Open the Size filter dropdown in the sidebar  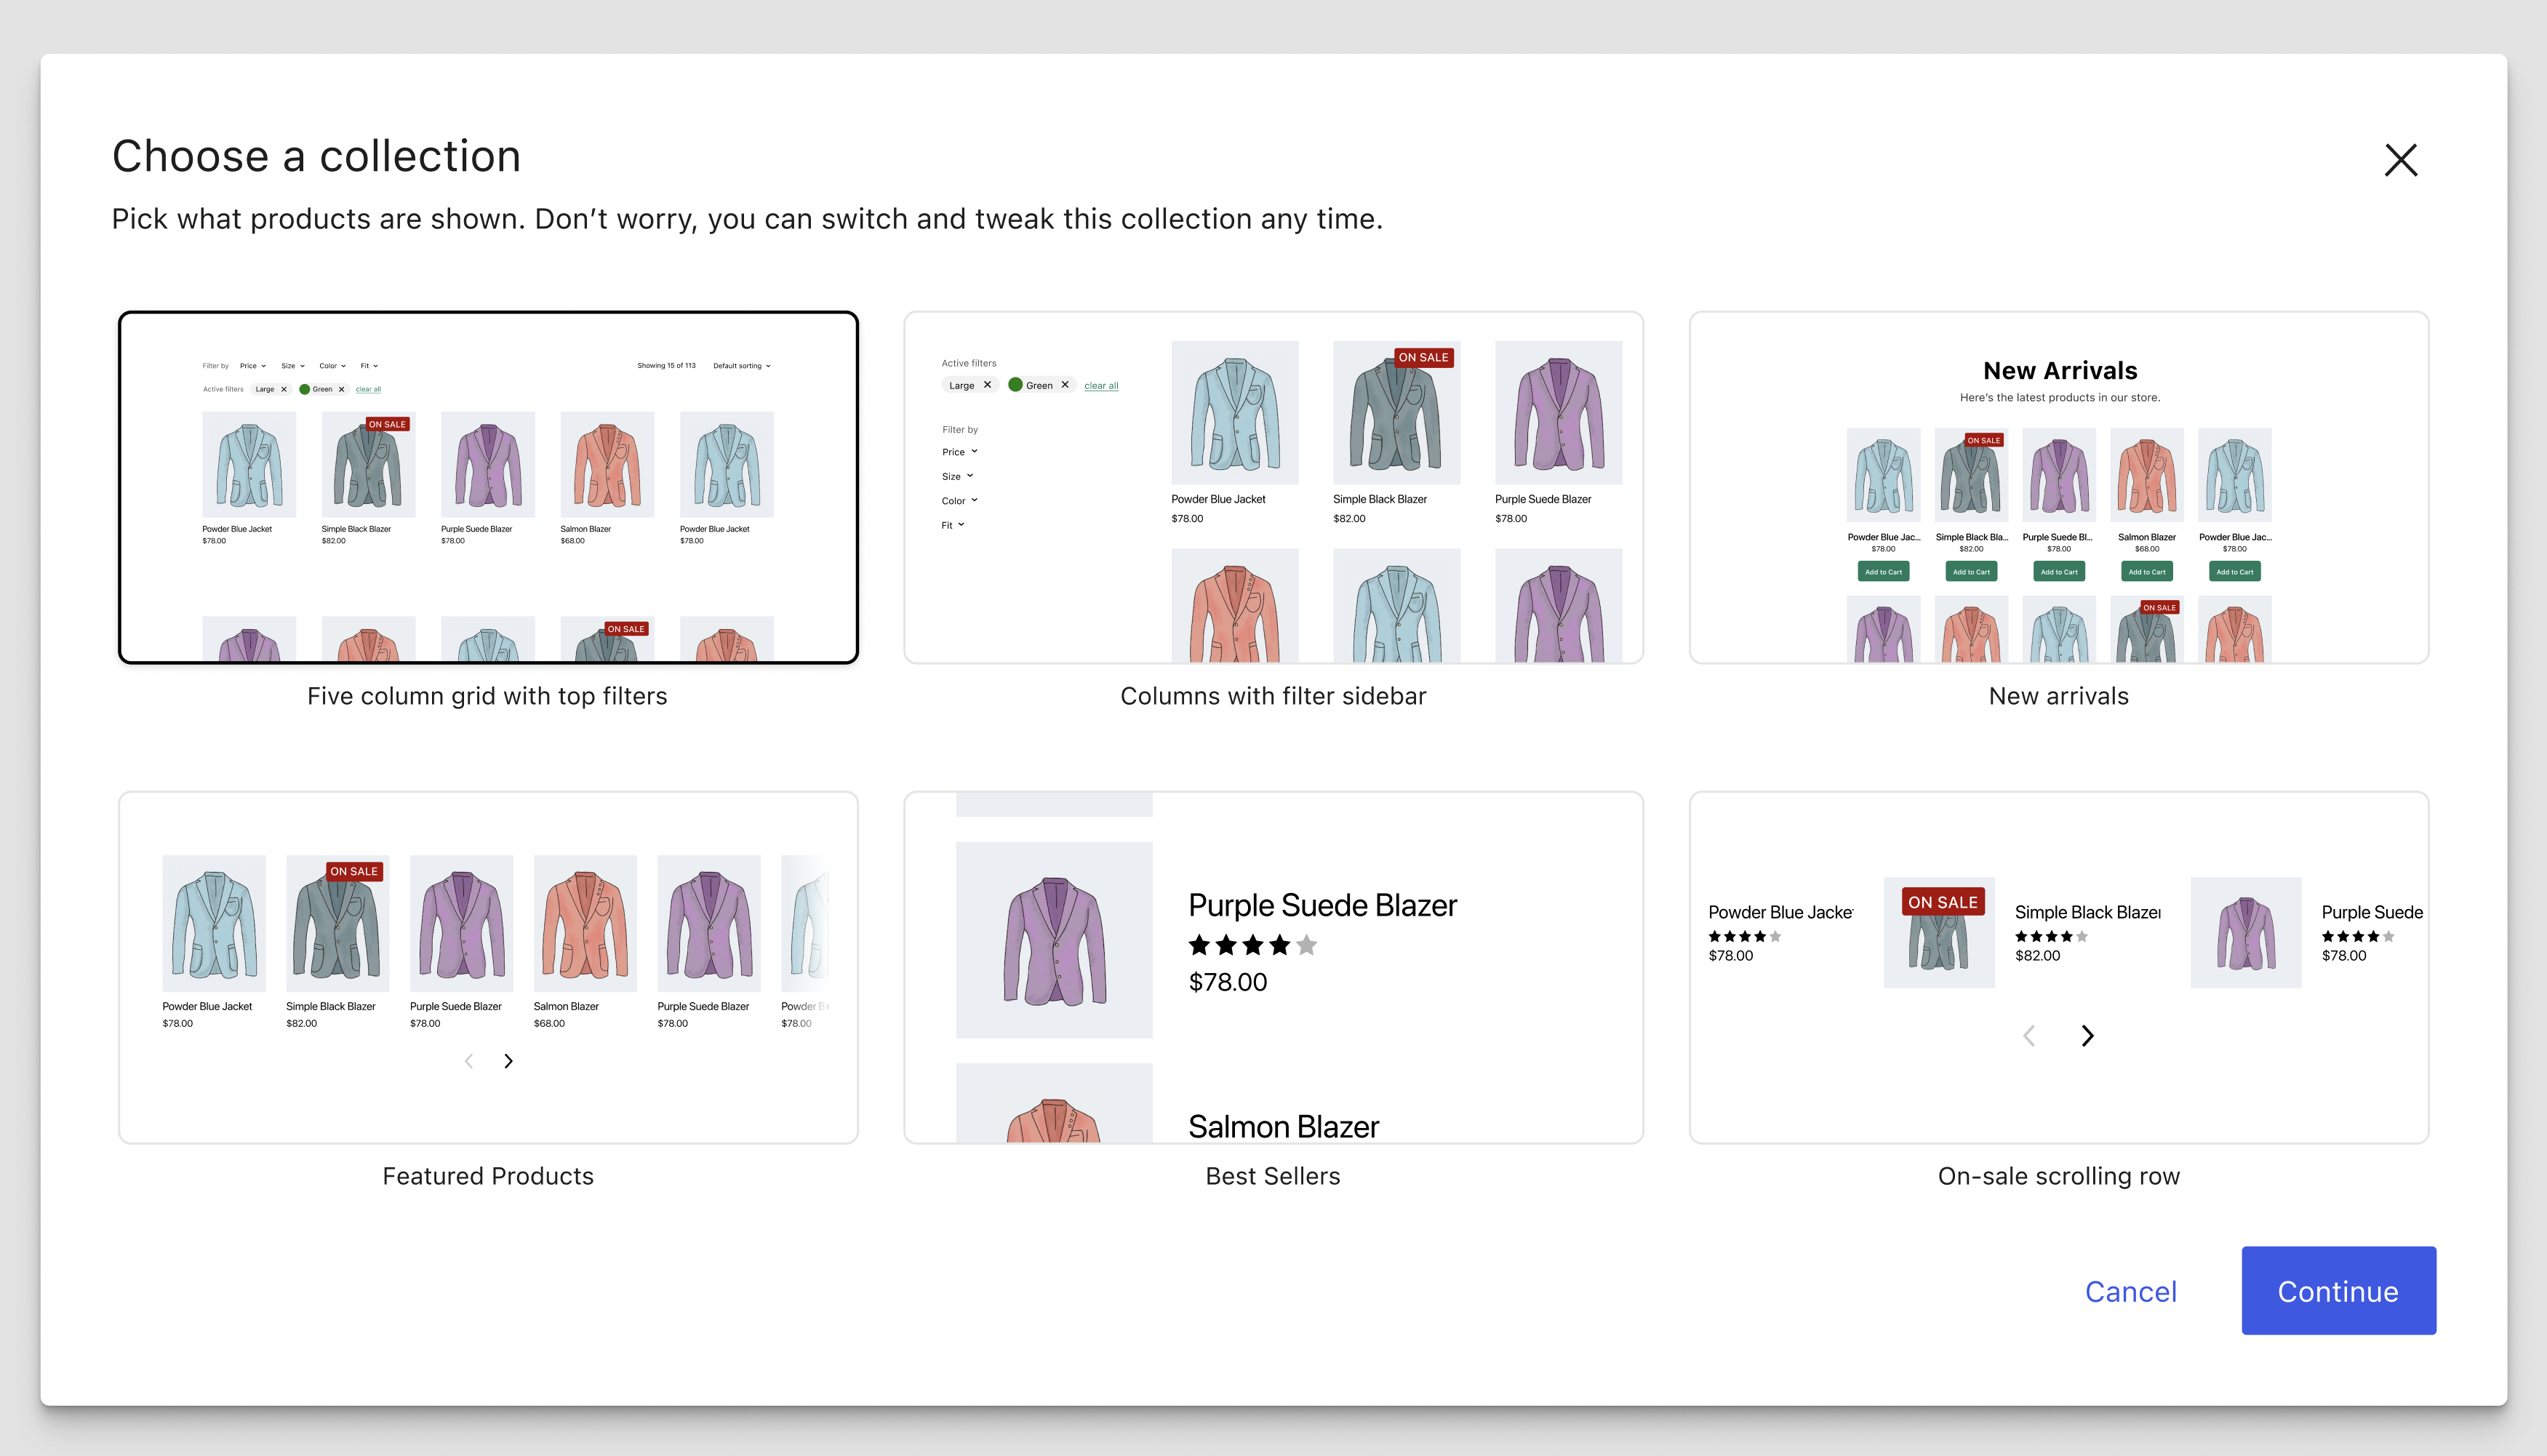(x=956, y=476)
